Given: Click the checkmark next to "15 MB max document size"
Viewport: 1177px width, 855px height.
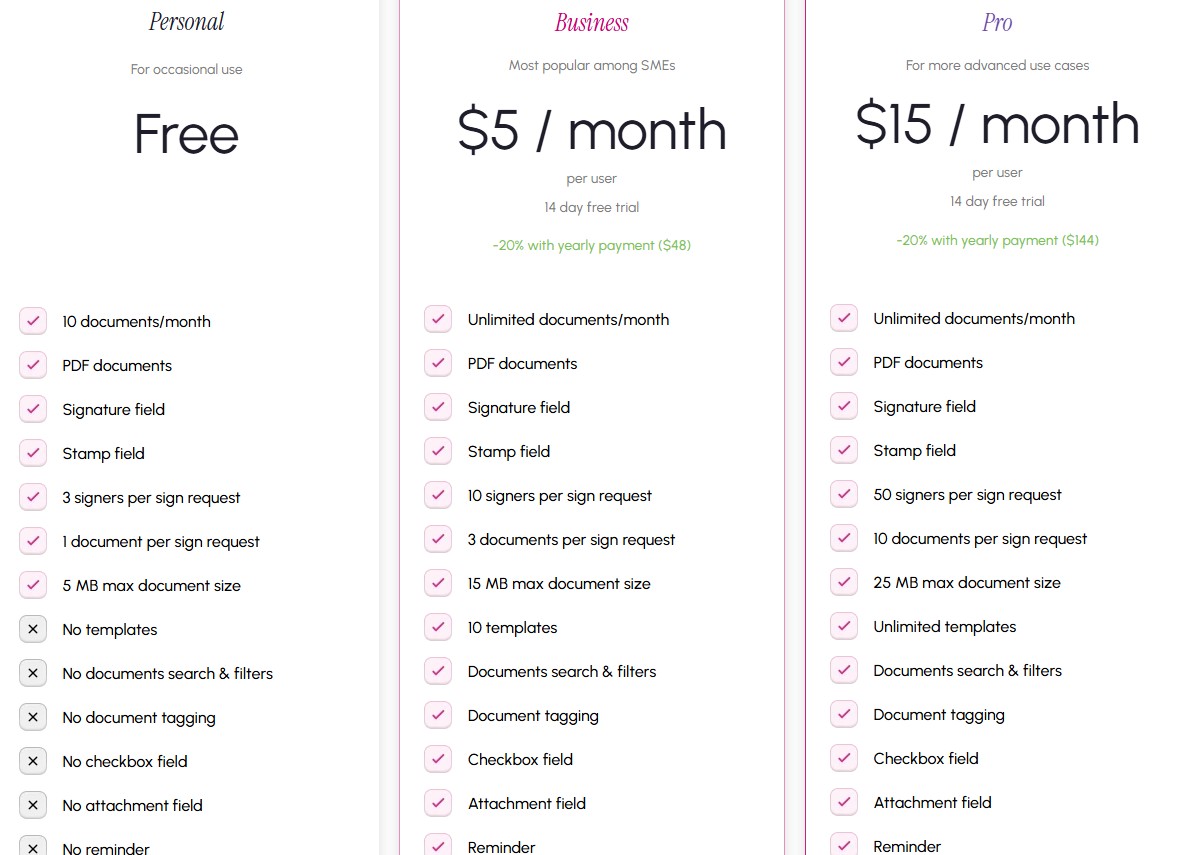Looking at the screenshot, I should (x=438, y=583).
